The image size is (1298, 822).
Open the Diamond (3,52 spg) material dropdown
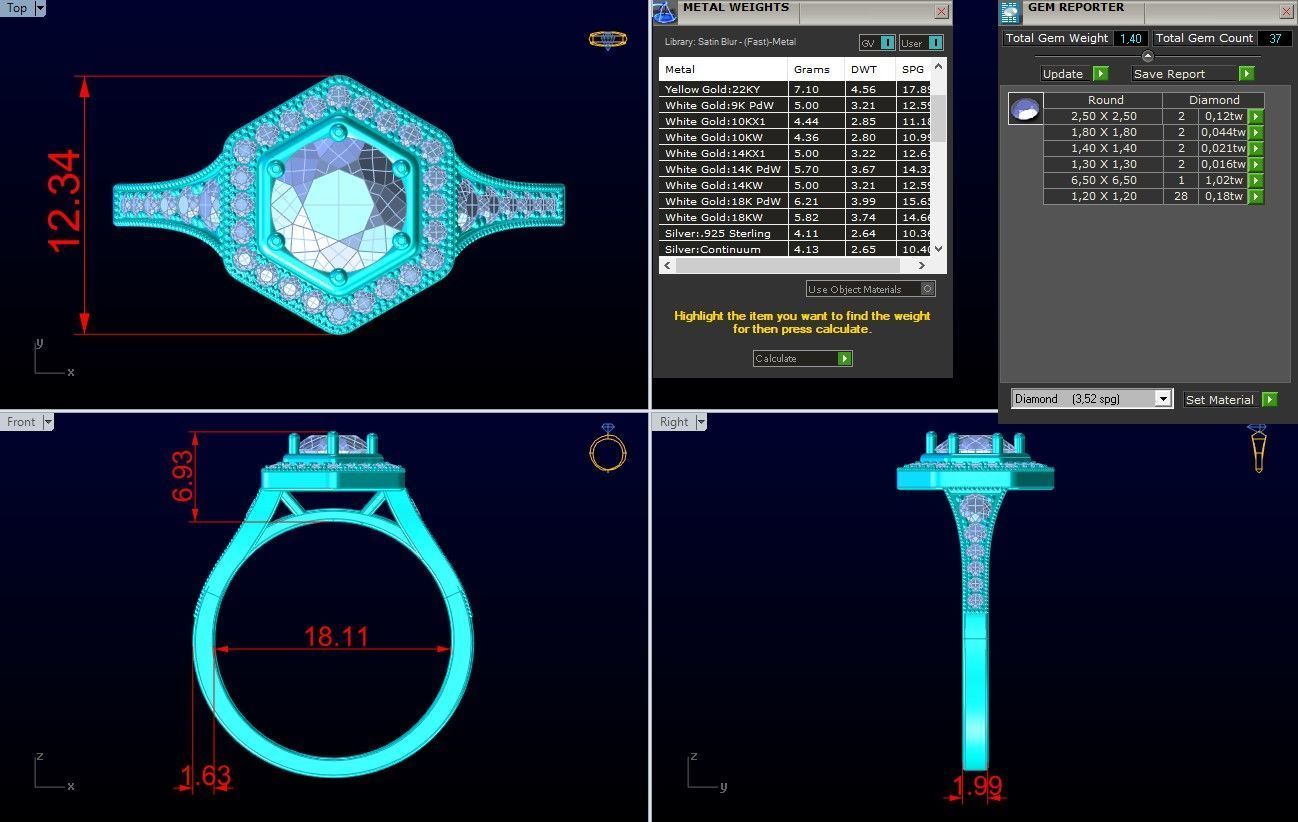pos(1162,399)
